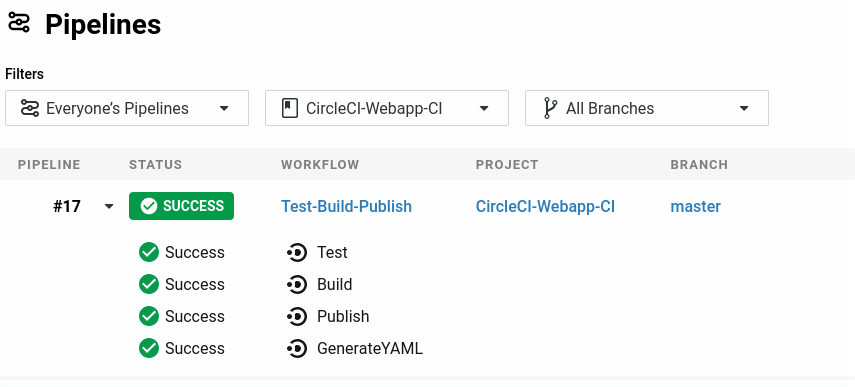Click the WORKFLOW column header
The image size is (855, 387).
(x=320, y=165)
